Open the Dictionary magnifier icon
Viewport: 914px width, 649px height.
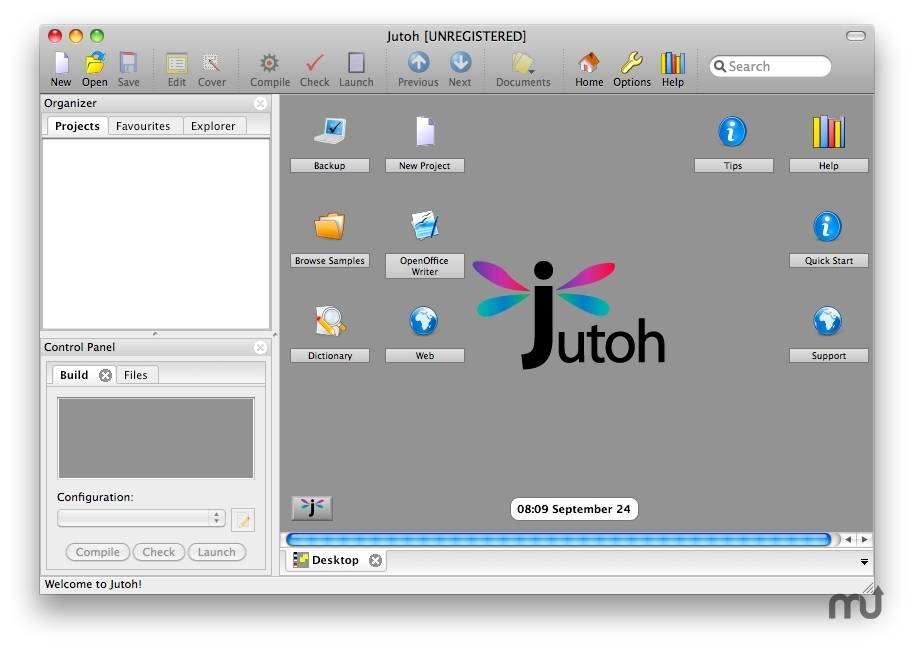[x=330, y=321]
